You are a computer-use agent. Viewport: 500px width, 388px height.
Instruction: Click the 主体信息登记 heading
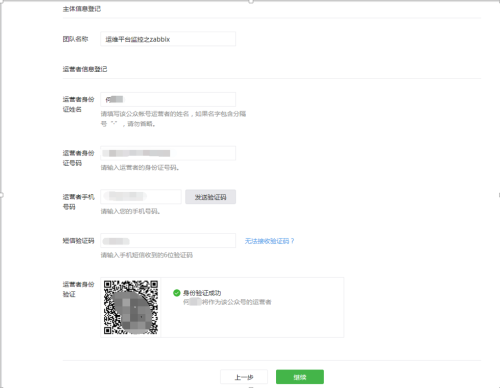[x=82, y=9]
